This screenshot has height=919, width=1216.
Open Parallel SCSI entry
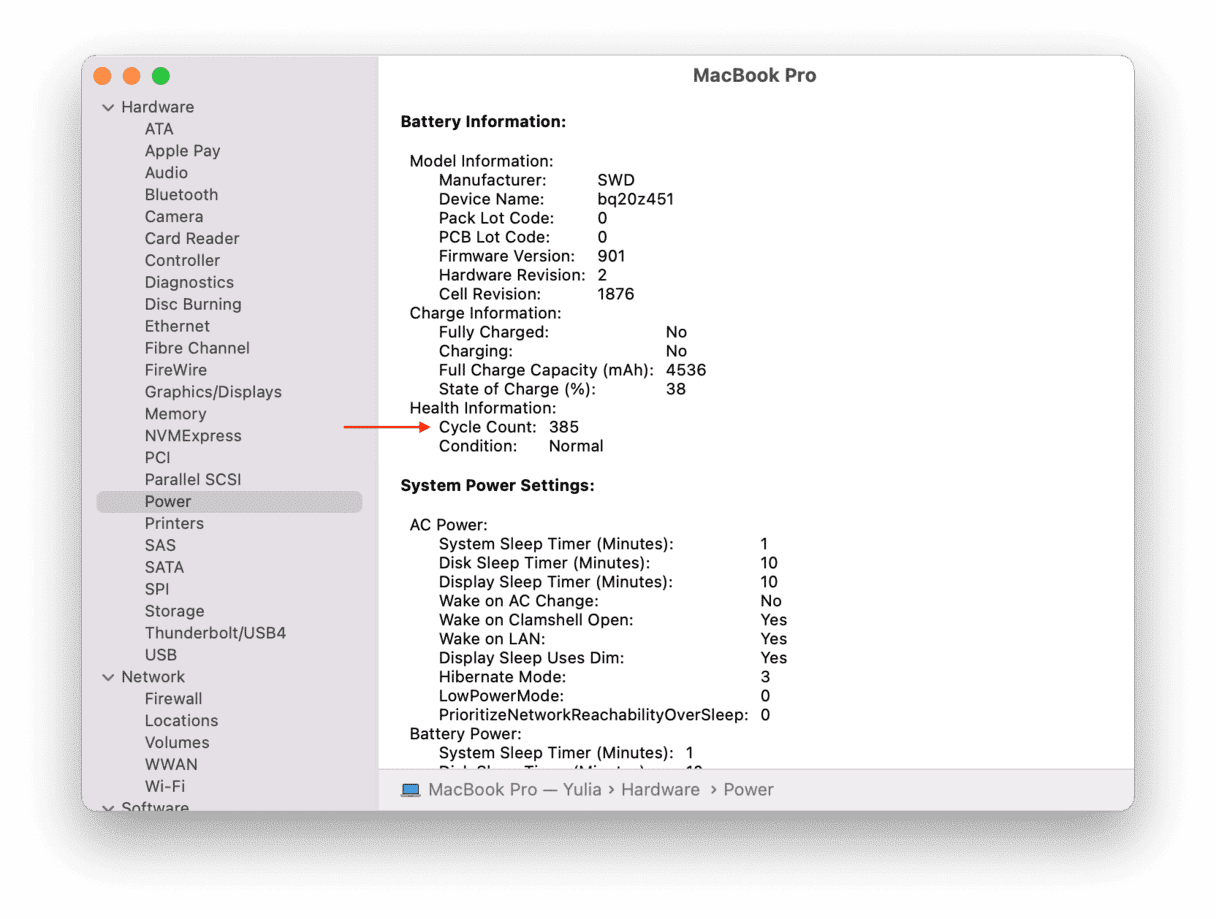coord(193,481)
